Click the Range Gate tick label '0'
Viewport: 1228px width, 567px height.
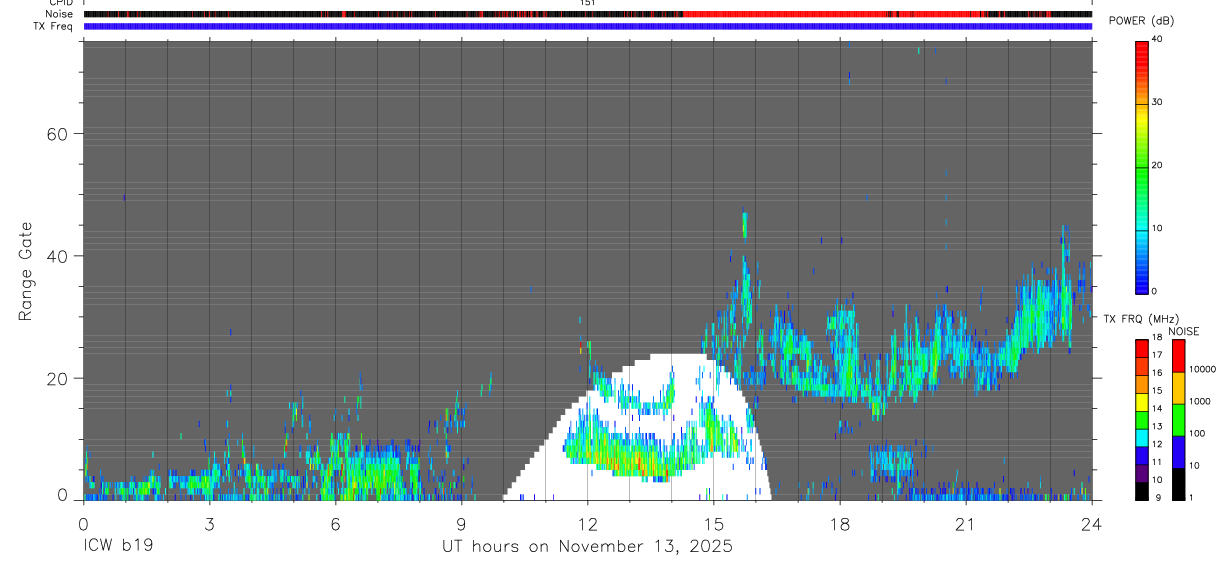point(64,496)
